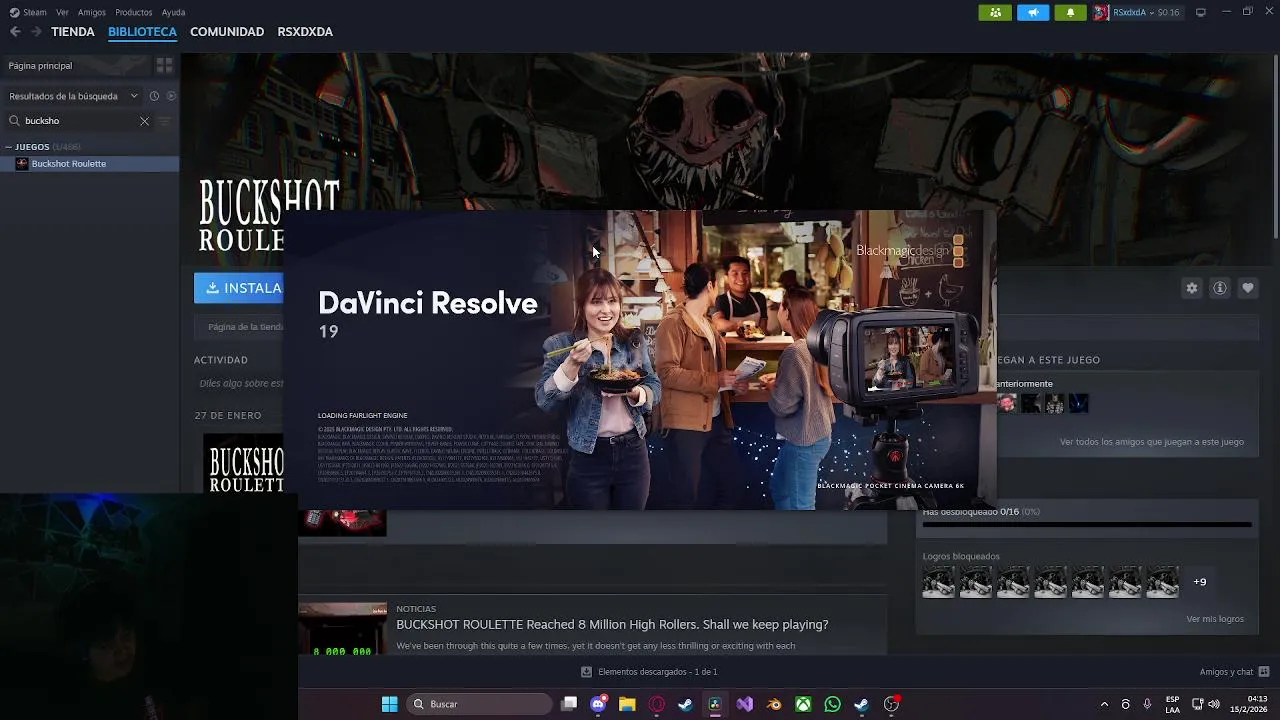Open the Amigos menu
Screen dimensions: 1280x720
tap(92, 12)
